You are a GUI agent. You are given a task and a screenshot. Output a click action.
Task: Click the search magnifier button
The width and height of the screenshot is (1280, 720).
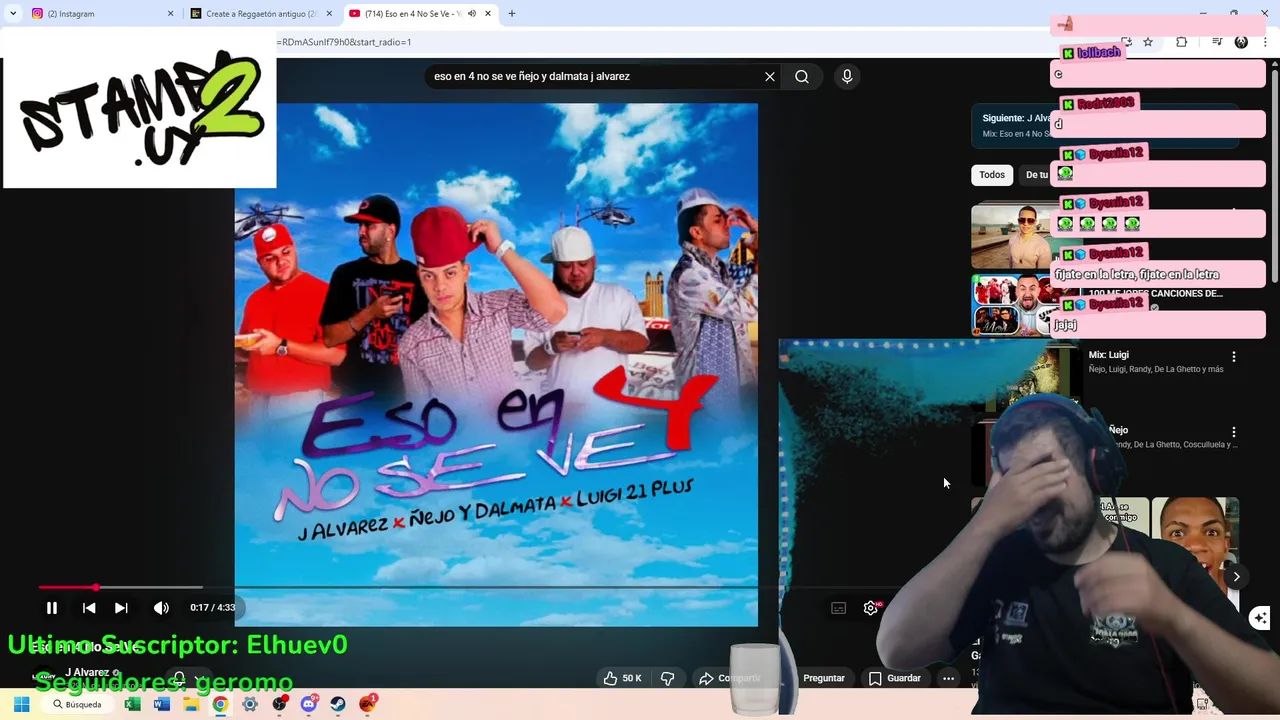(x=802, y=76)
